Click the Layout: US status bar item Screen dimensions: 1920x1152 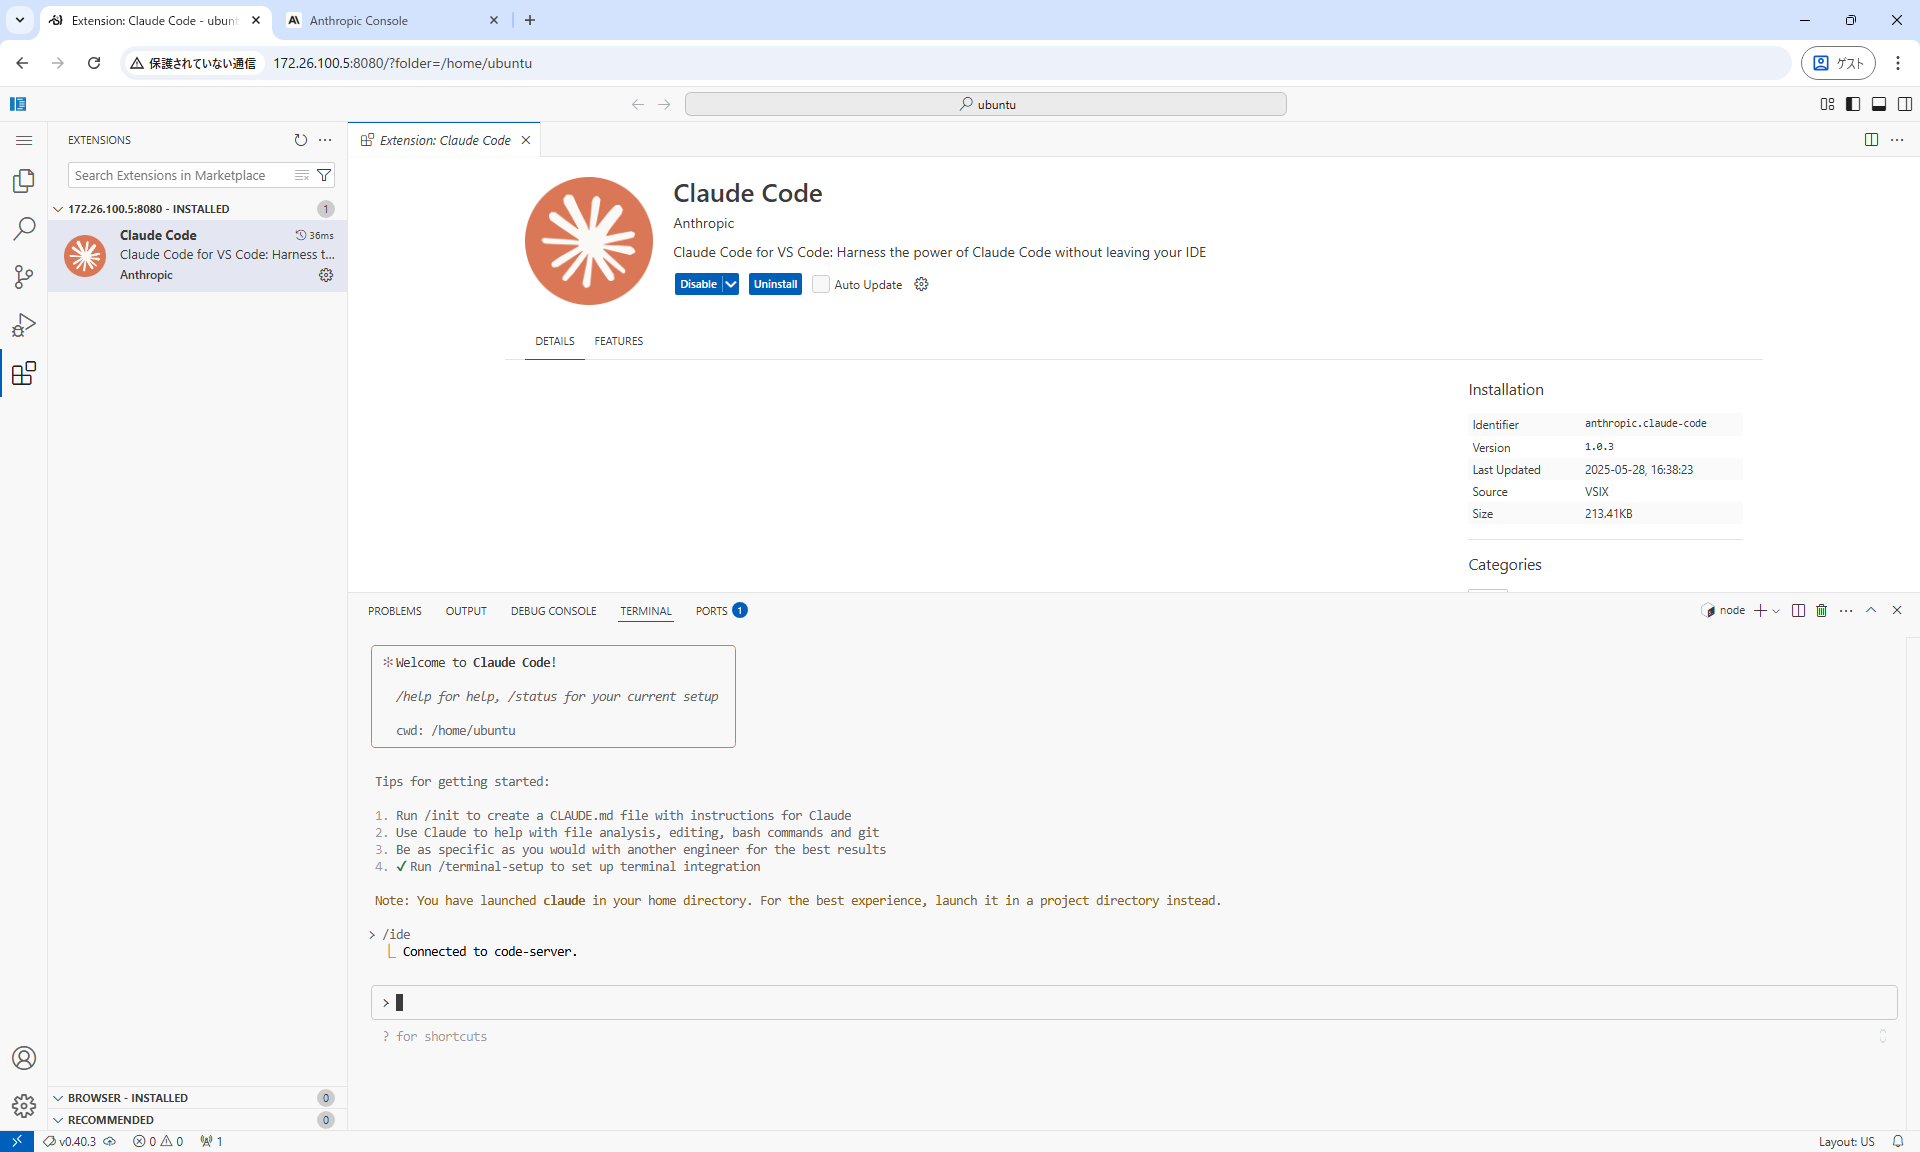pos(1846,1141)
